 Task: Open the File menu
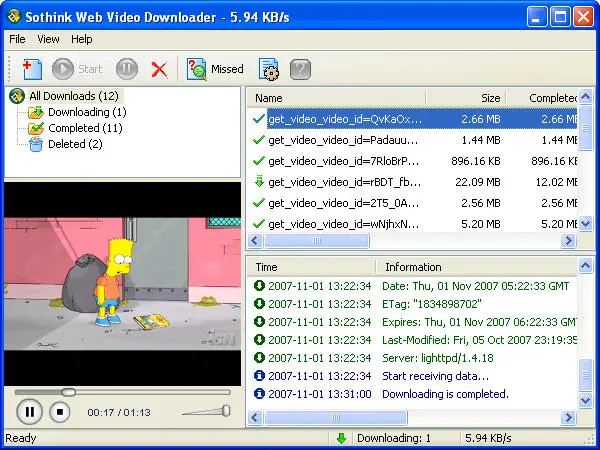17,39
